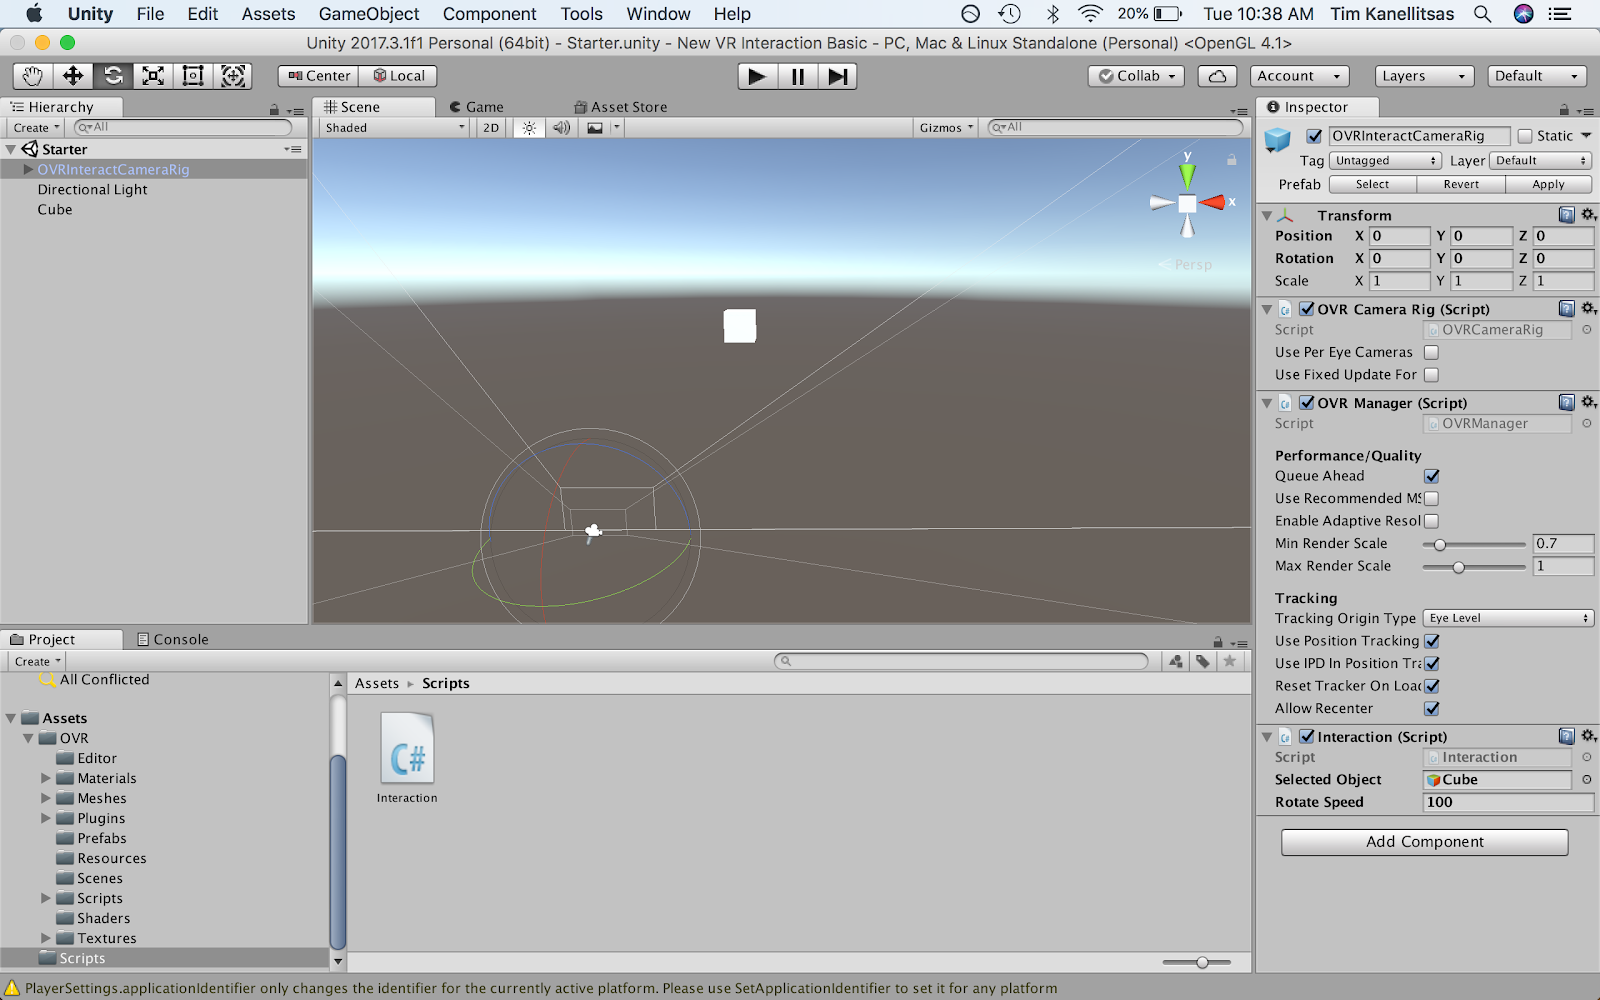Select the Hand tool in toolbar
Viewport: 1600px width, 1000px height.
[x=33, y=76]
